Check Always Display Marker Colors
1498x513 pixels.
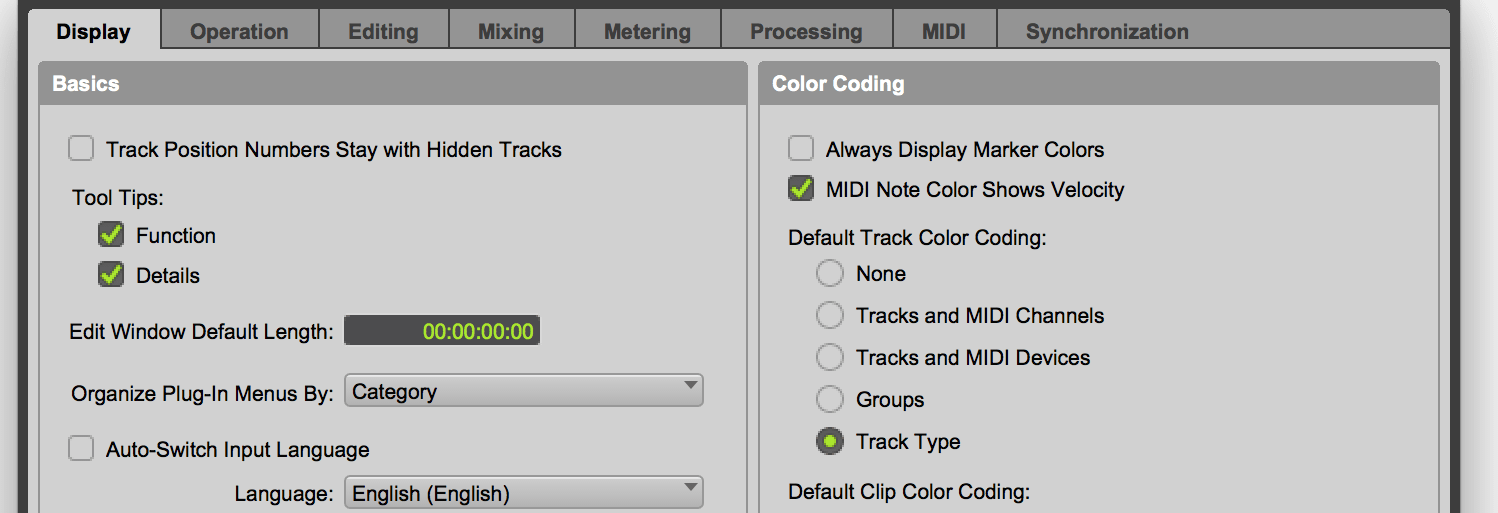coord(801,150)
